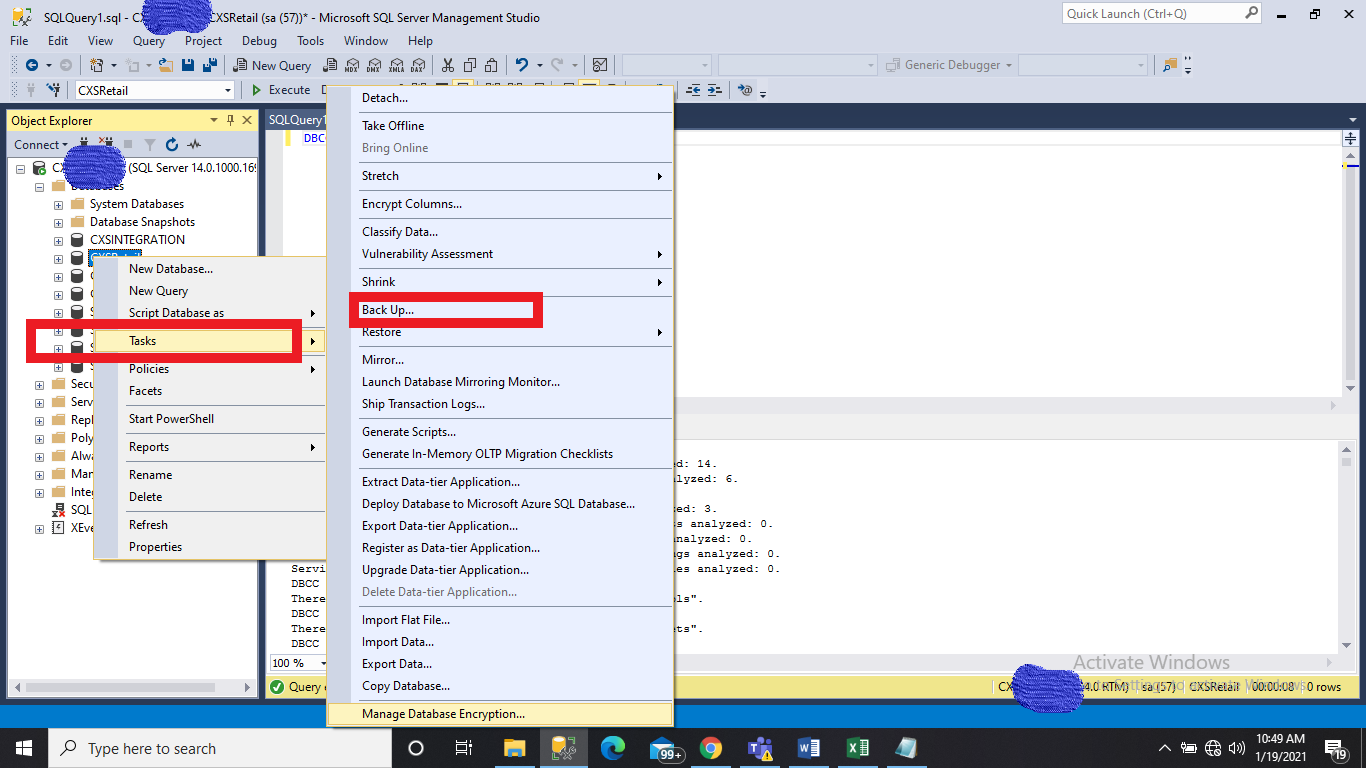
Task: Open the File menu
Action: (x=19, y=41)
